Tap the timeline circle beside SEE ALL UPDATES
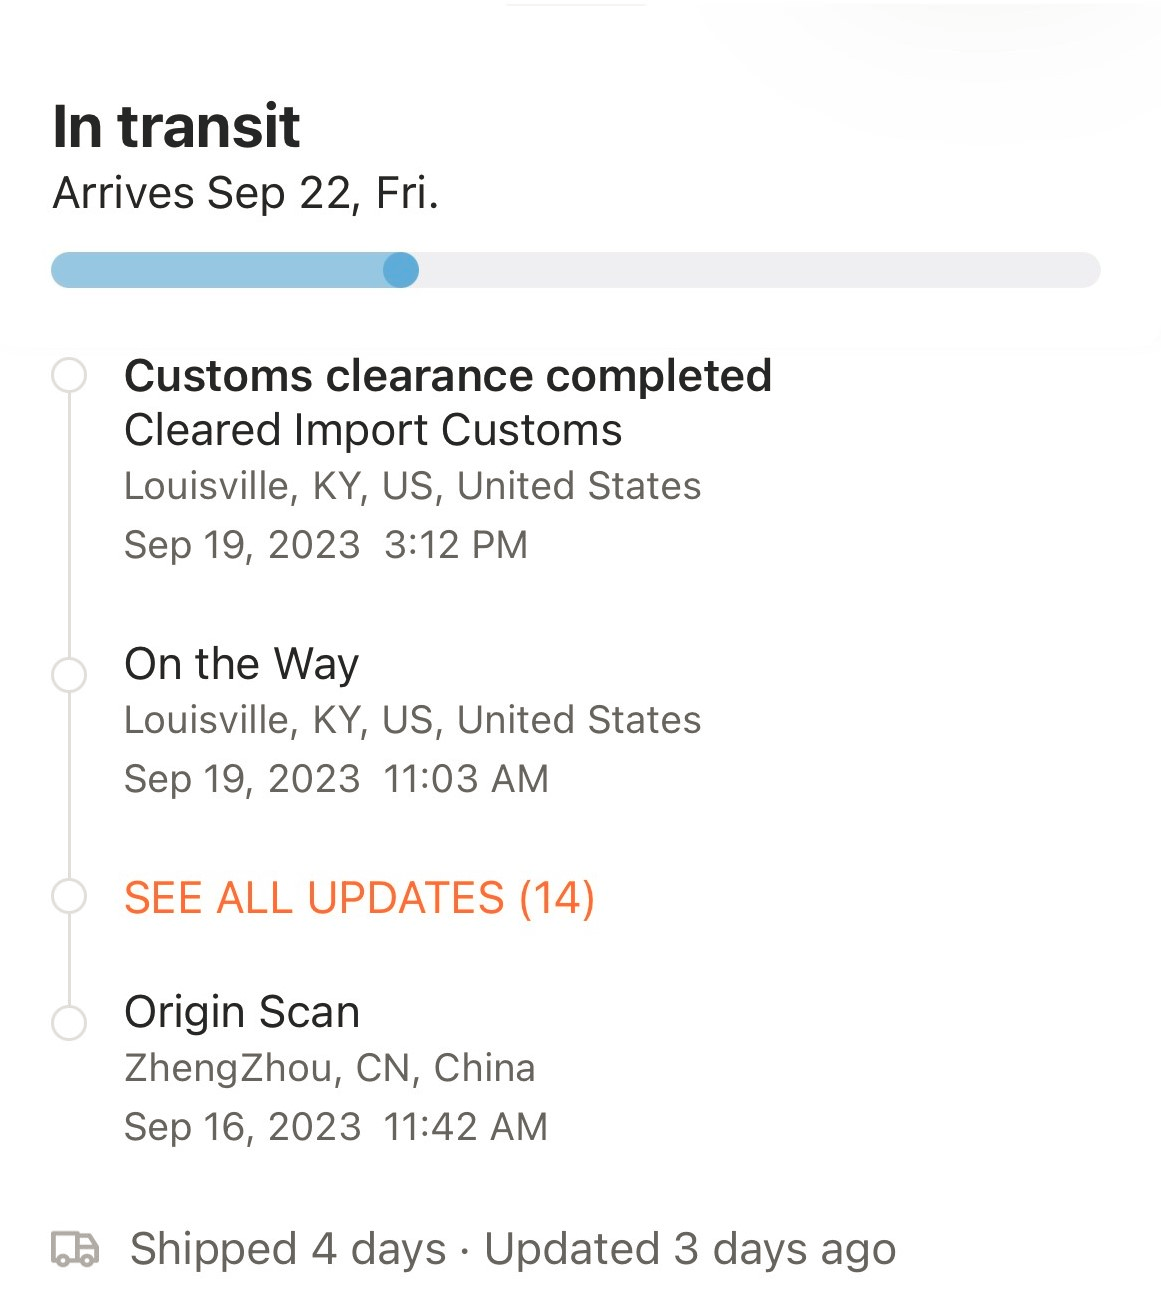This screenshot has width=1161, height=1312. click(69, 896)
